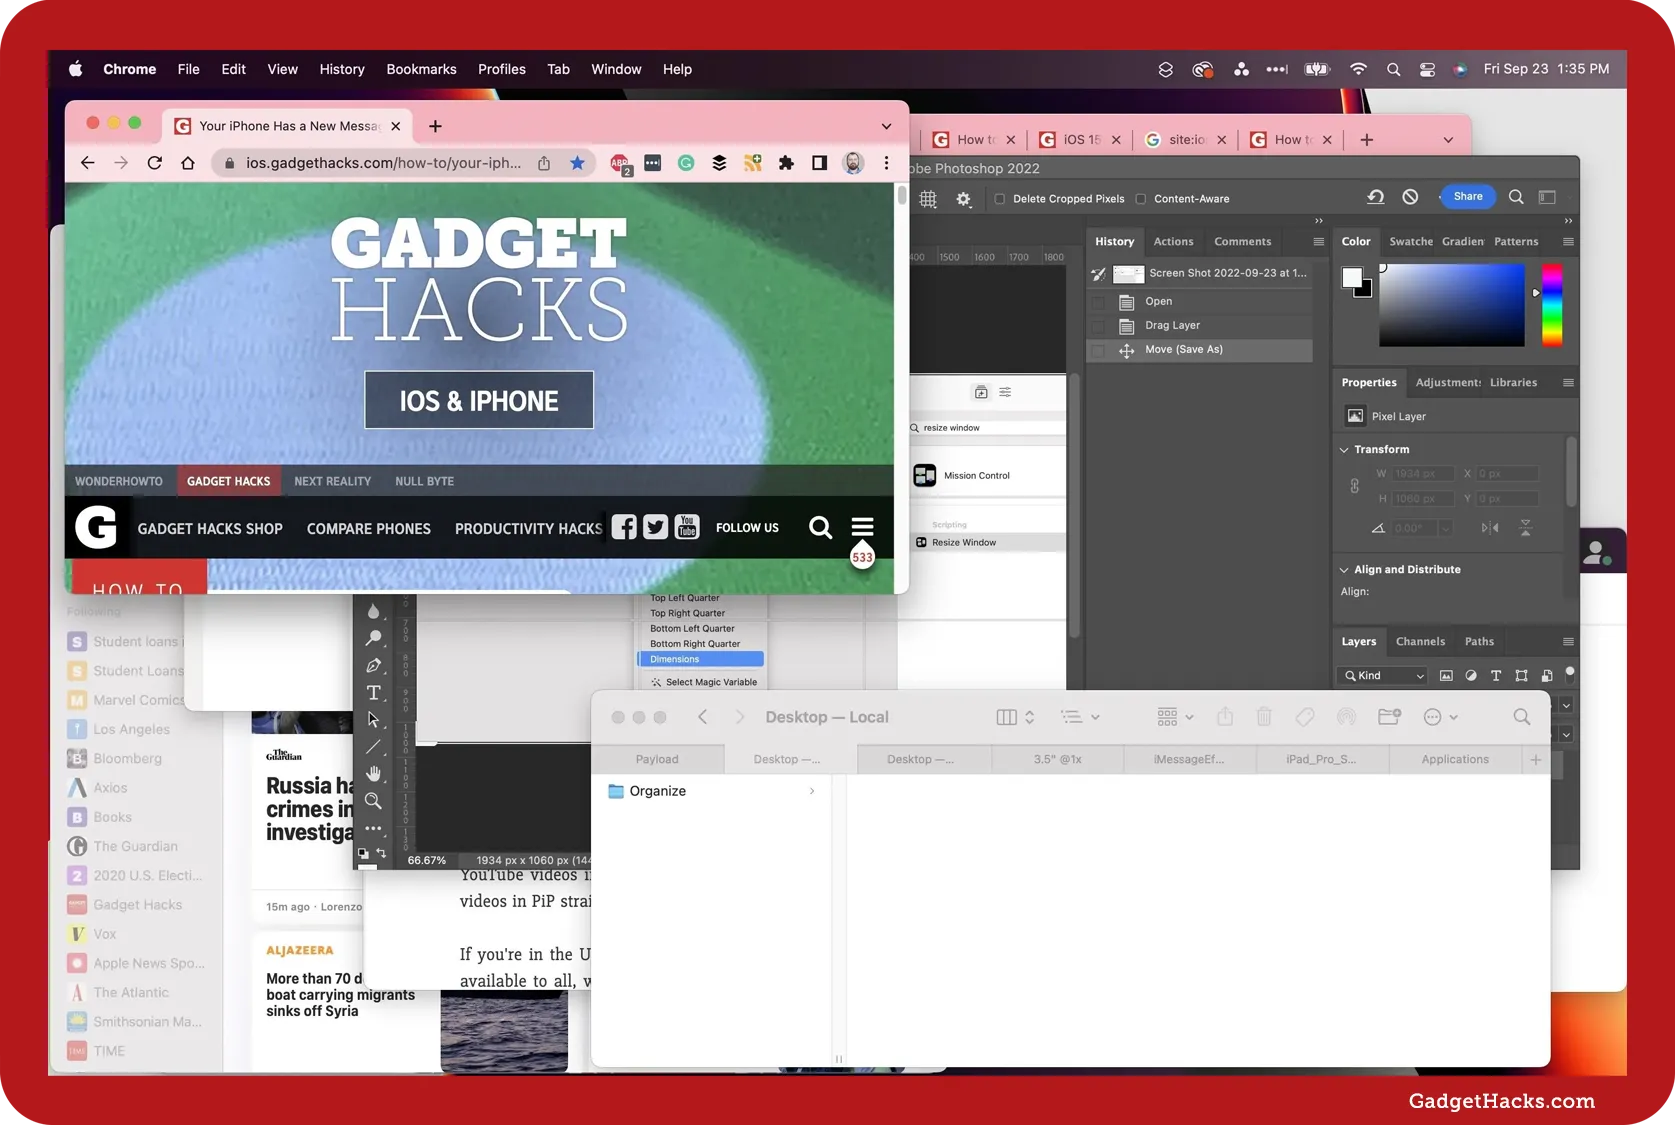The height and width of the screenshot is (1125, 1675).
Task: Click the Finder tags icon
Action: (1305, 717)
